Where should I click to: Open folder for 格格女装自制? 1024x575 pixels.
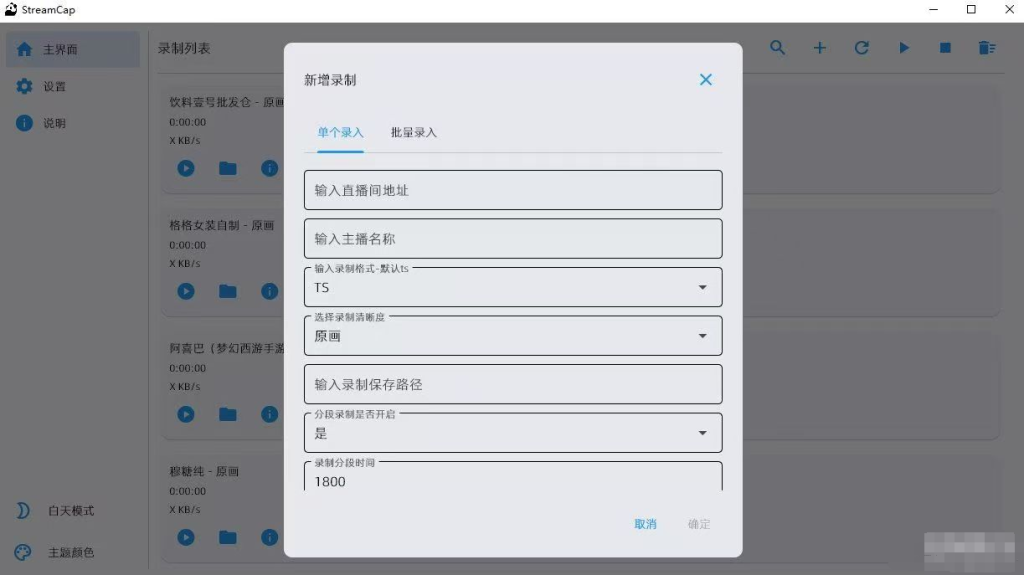tap(227, 291)
